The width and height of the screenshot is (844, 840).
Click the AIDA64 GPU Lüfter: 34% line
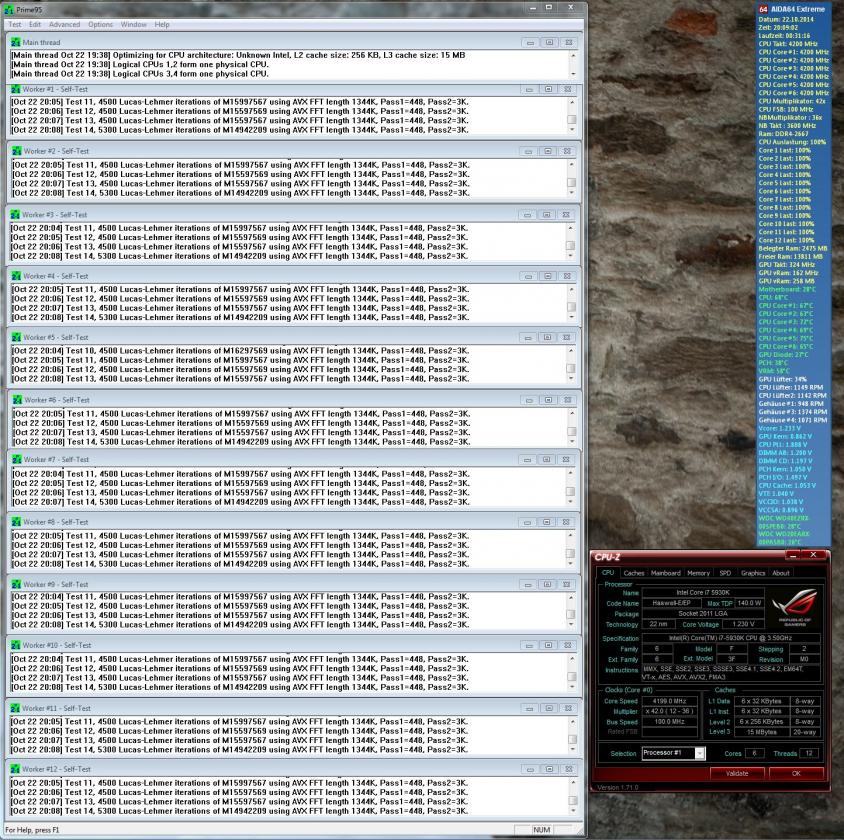(783, 379)
